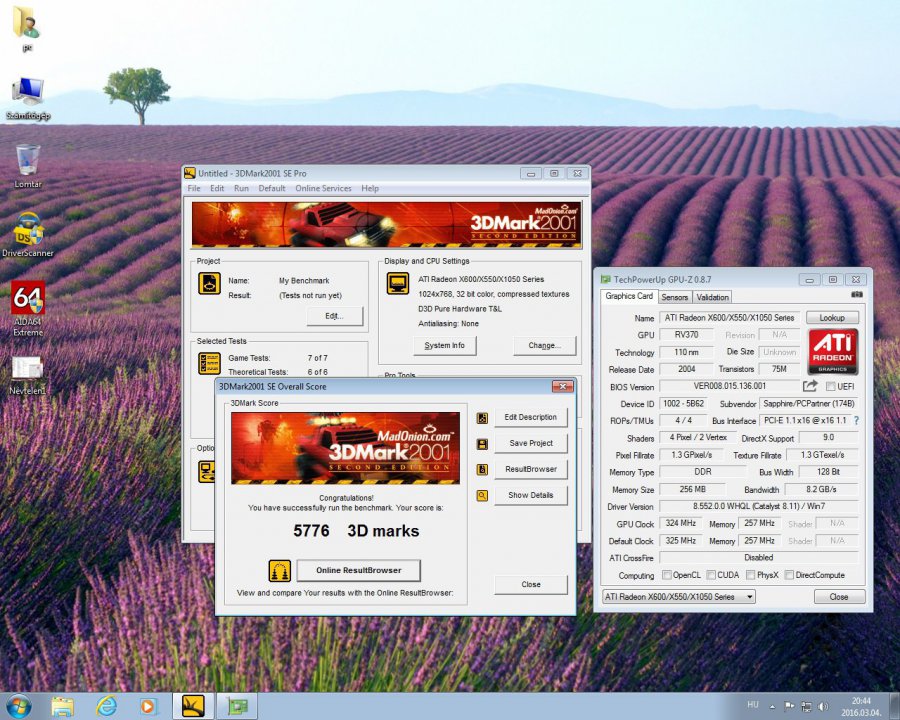Switch to the Validation tab in GPU-Z
This screenshot has width=900, height=720.
pos(712,297)
